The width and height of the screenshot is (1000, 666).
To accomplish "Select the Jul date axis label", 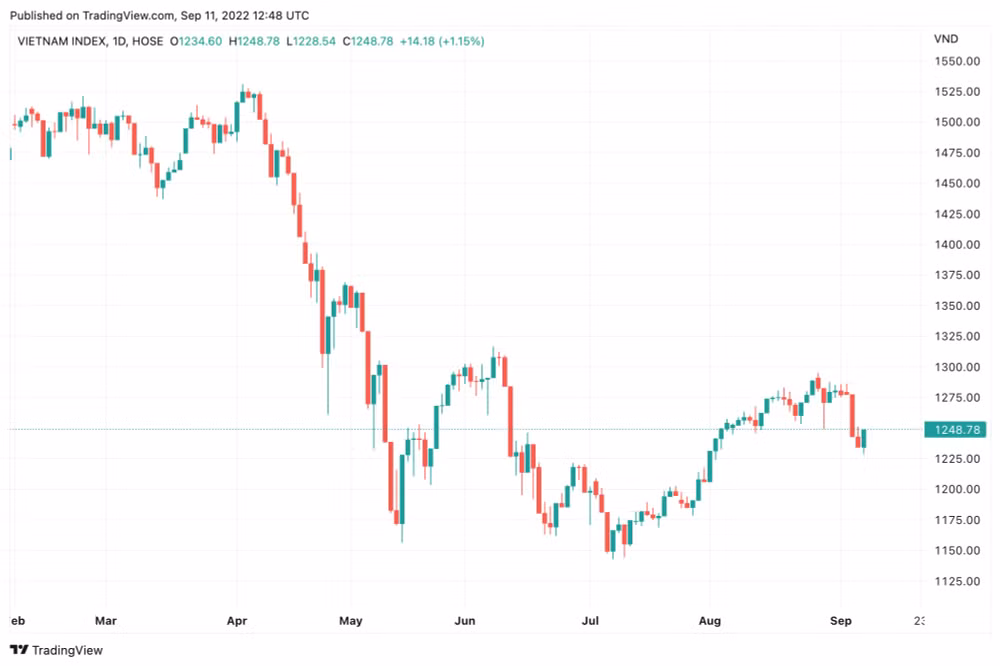I will 591,621.
